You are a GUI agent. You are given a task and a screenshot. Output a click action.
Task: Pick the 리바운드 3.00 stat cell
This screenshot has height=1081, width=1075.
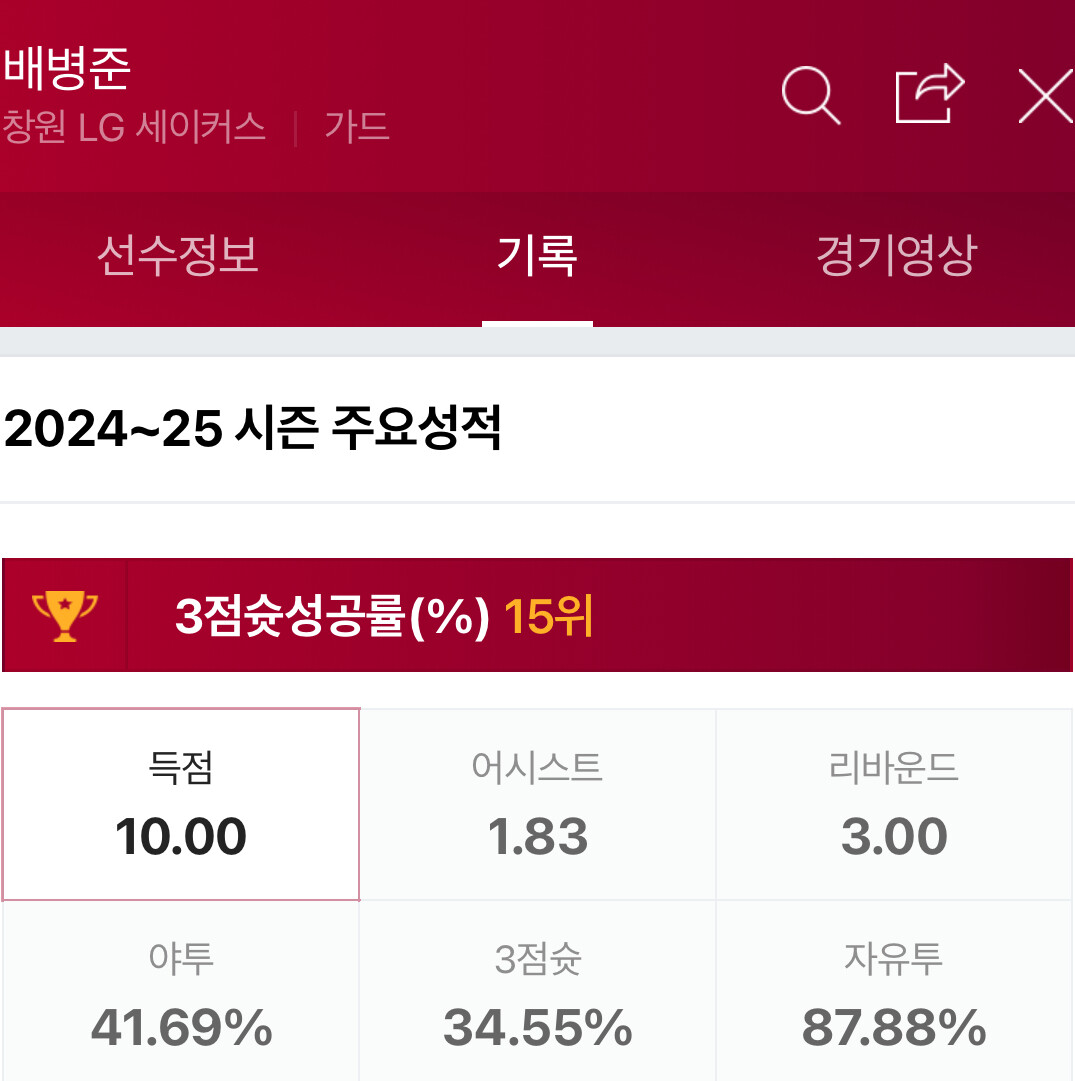[894, 805]
